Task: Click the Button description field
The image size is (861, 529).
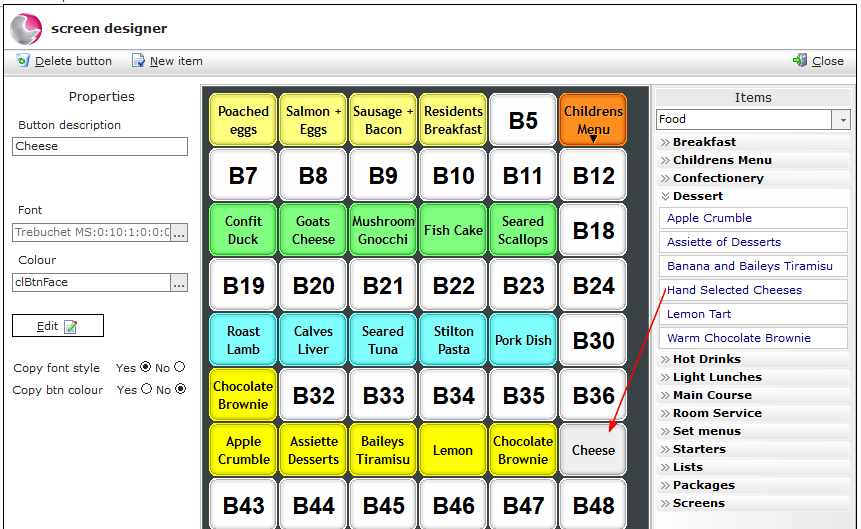Action: (100, 146)
